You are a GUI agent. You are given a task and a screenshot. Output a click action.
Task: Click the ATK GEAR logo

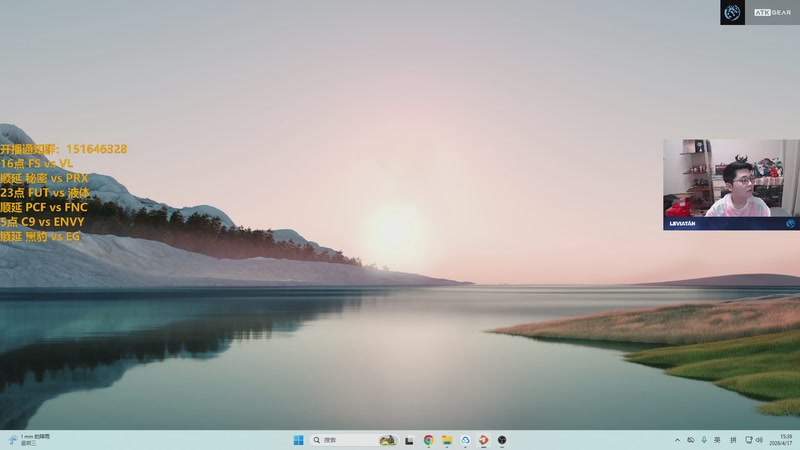(772, 12)
